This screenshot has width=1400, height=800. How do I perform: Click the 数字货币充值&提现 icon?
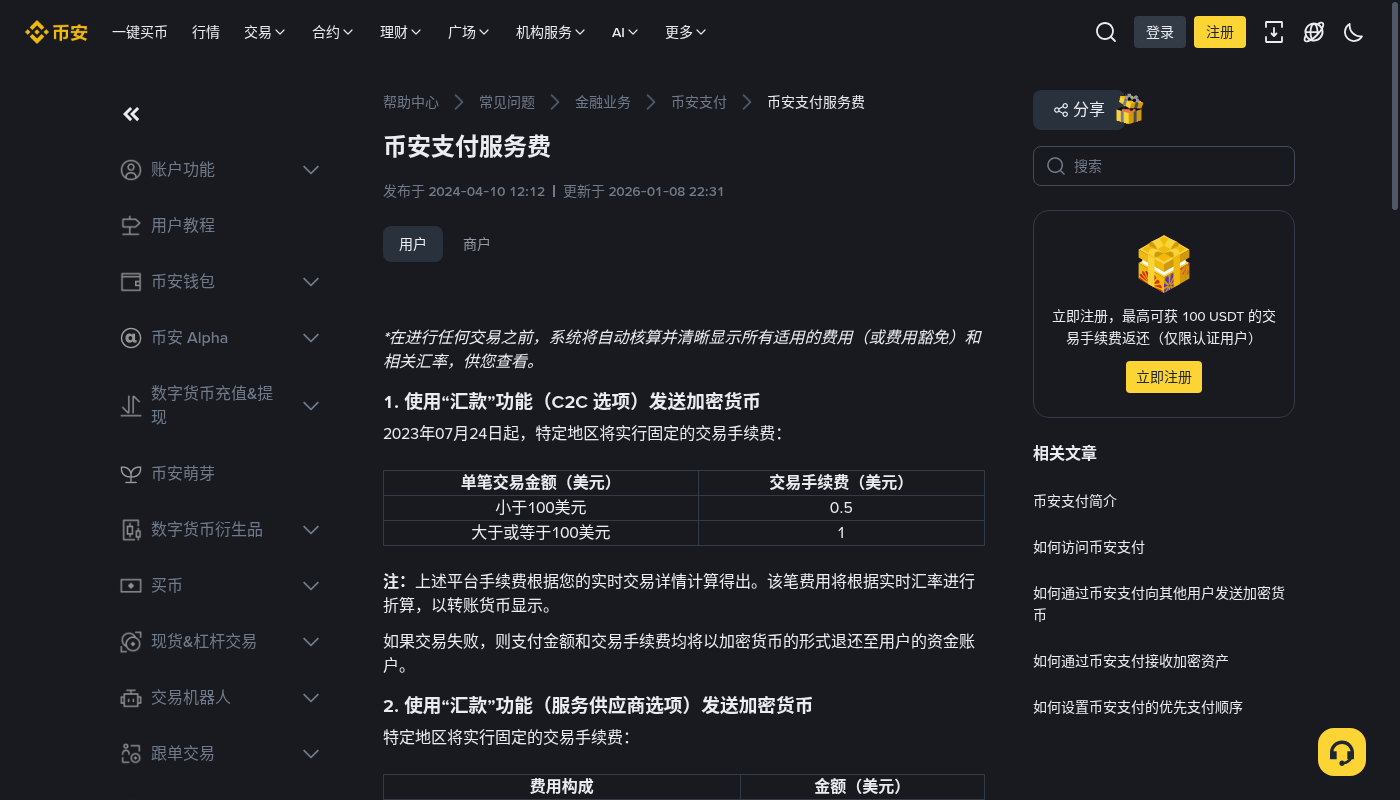pos(131,406)
